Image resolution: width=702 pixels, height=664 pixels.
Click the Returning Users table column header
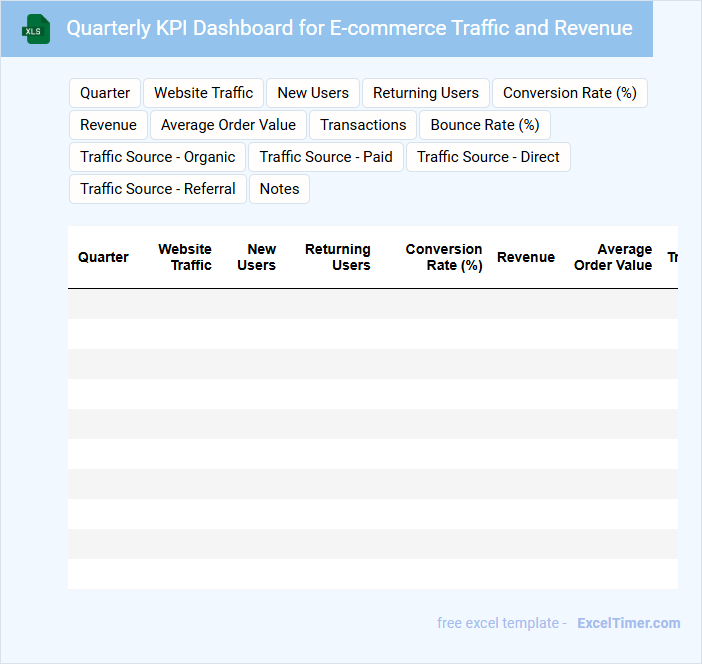(338, 257)
